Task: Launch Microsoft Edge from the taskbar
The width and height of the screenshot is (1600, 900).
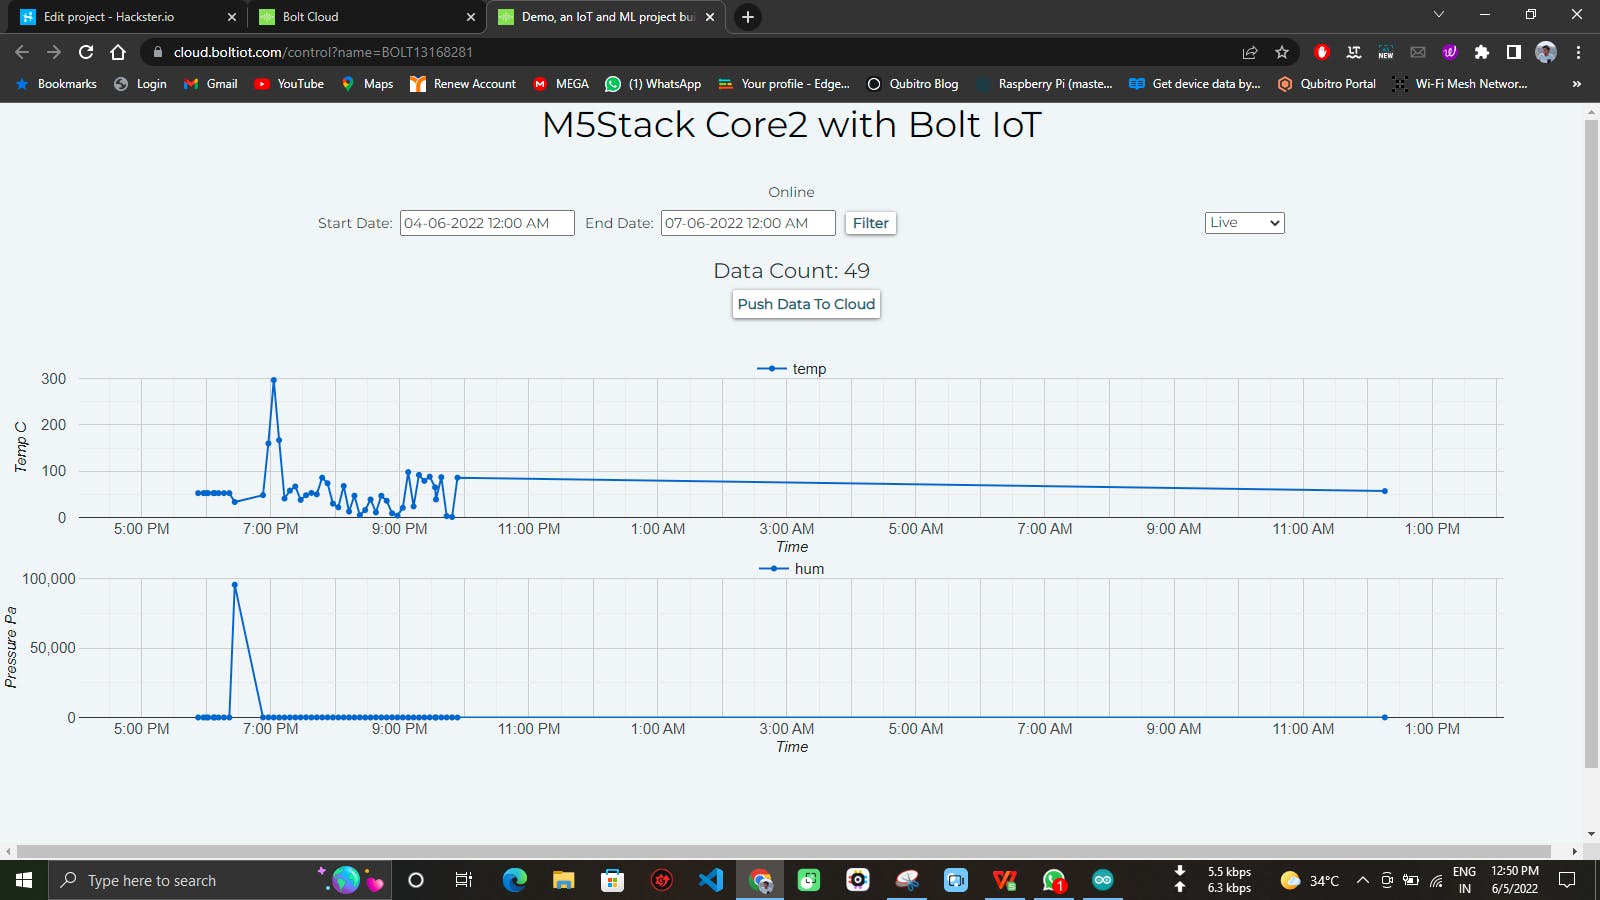Action: point(514,880)
